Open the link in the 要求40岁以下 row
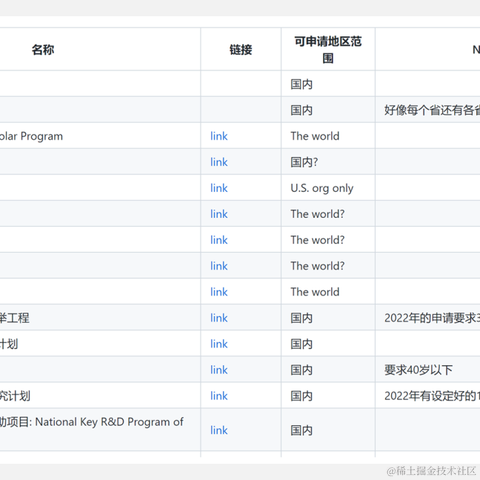480x480 pixels. click(x=219, y=370)
